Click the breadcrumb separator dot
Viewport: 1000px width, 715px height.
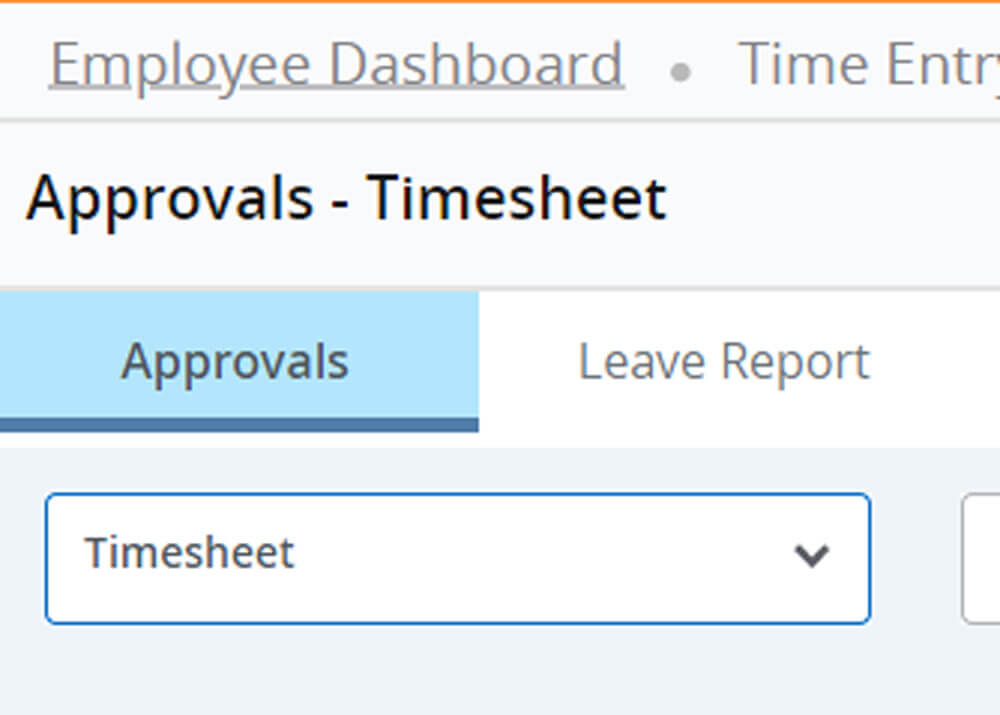point(681,70)
